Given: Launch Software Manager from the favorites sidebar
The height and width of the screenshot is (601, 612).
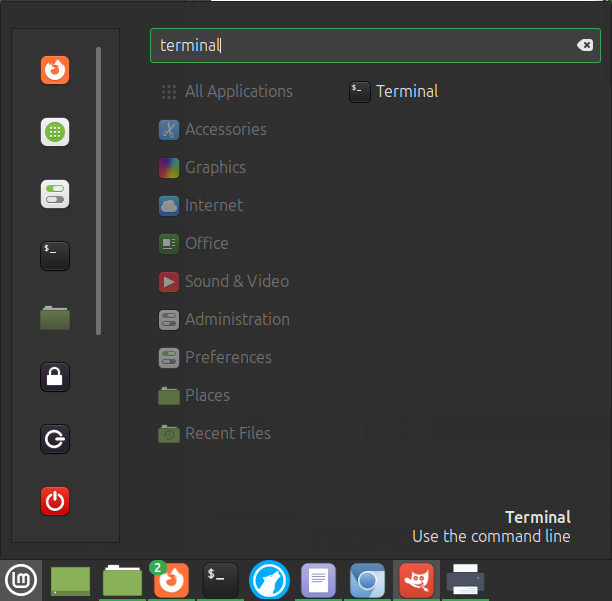Looking at the screenshot, I should tap(55, 132).
